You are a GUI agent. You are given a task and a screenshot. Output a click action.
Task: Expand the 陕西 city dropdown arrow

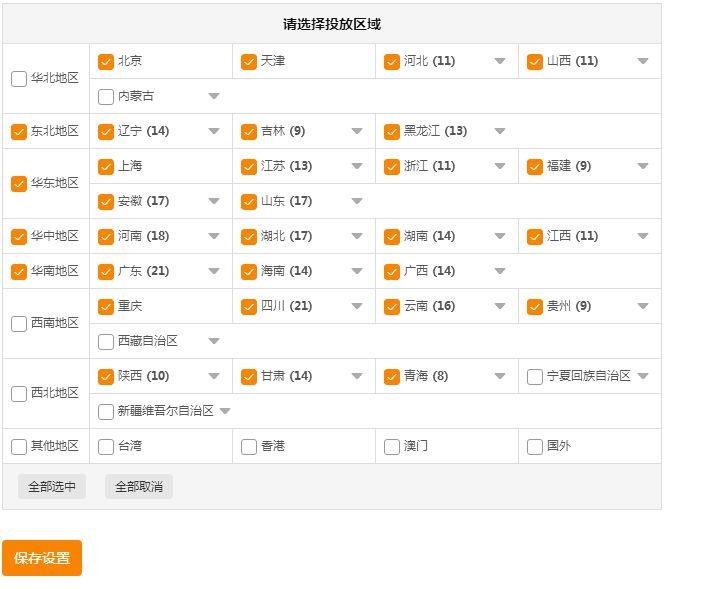coord(214,376)
